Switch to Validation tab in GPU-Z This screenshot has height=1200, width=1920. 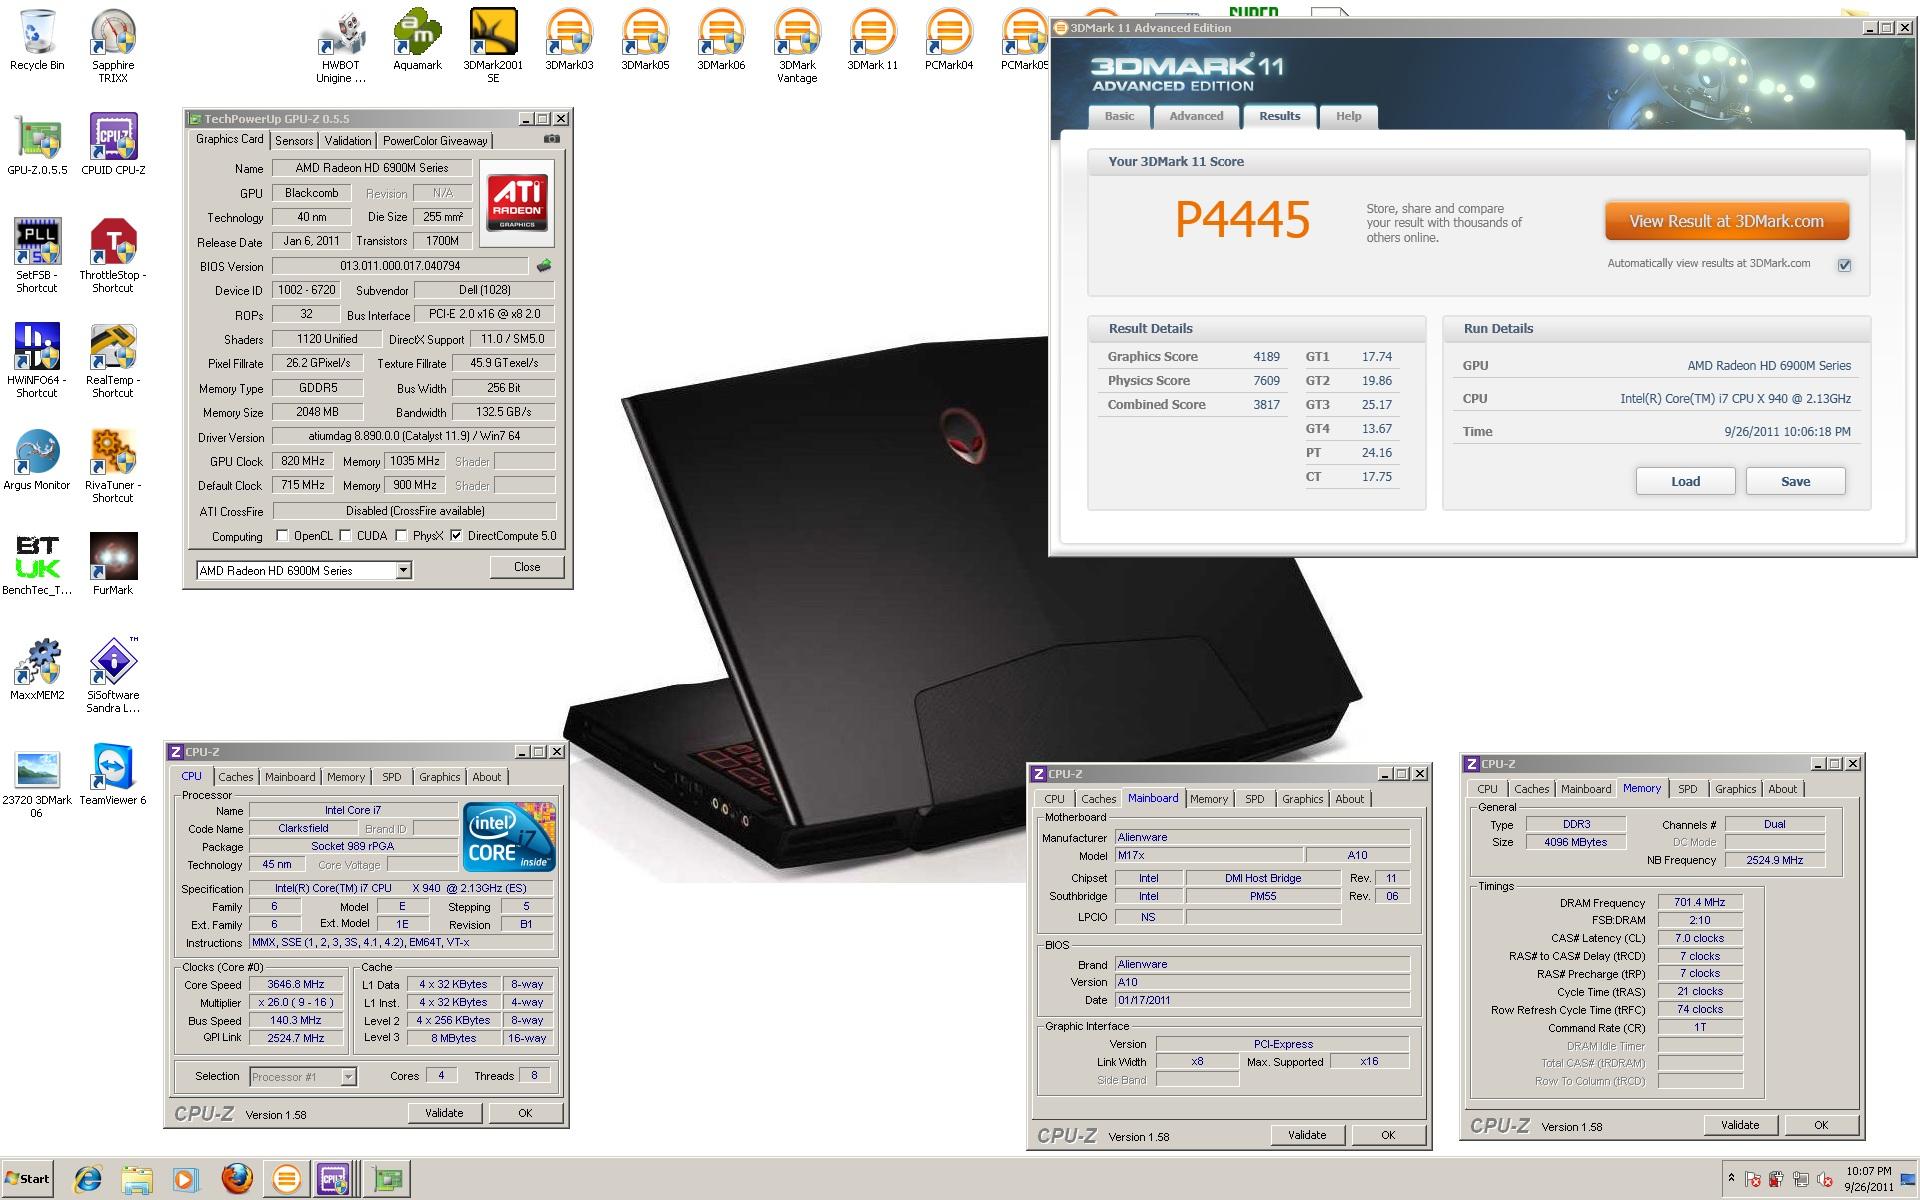348,141
